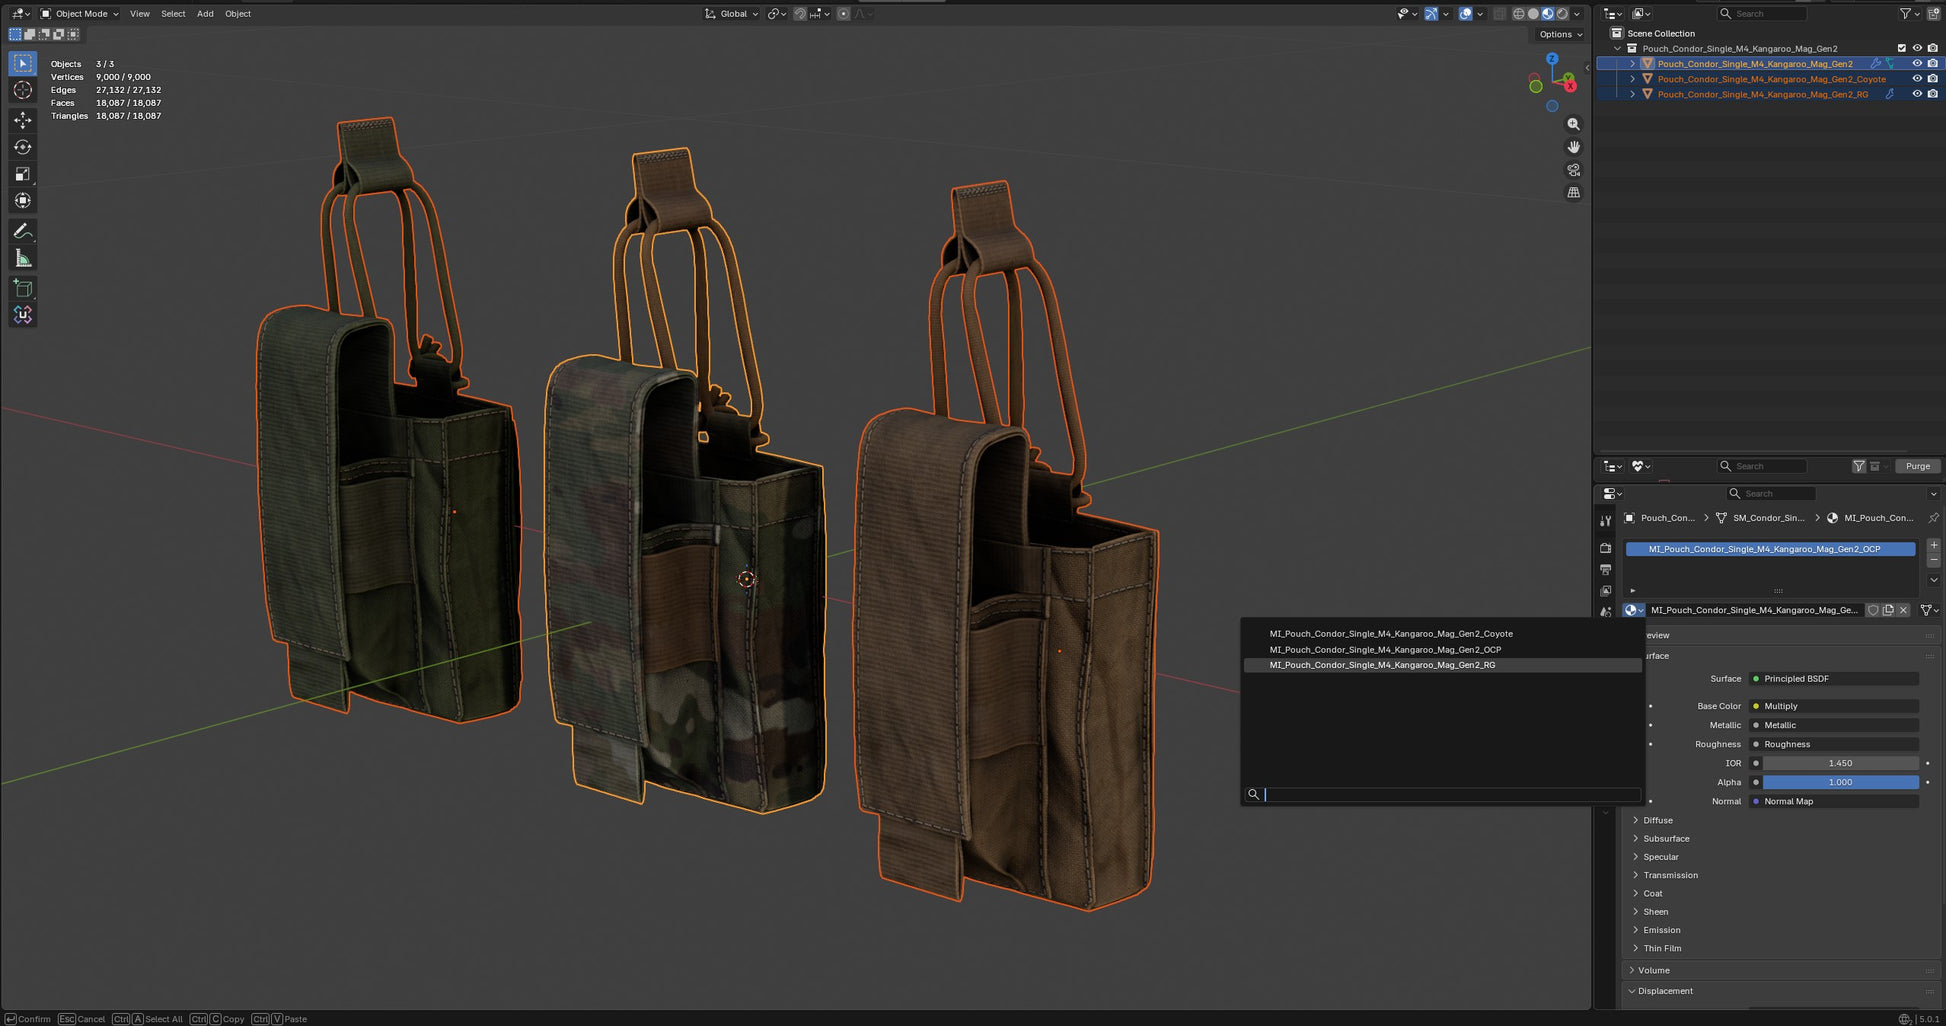Uncheck the collection exclude checkbox

(x=1901, y=48)
